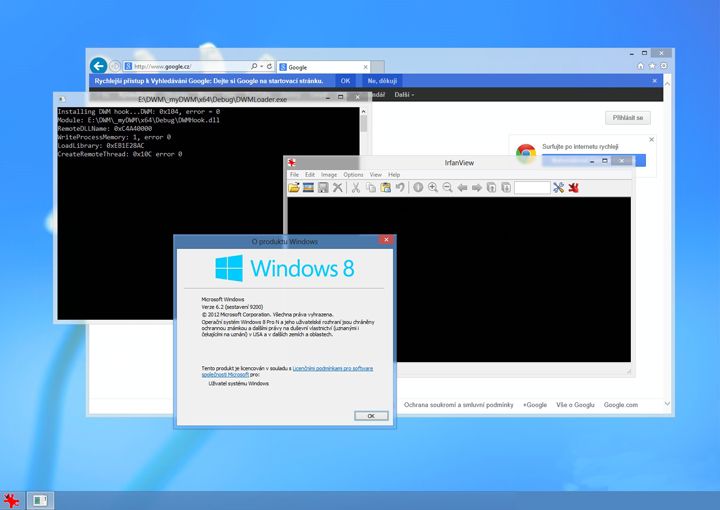Go to next image arrow in IrfanView
The width and height of the screenshot is (720, 510).
(477, 187)
